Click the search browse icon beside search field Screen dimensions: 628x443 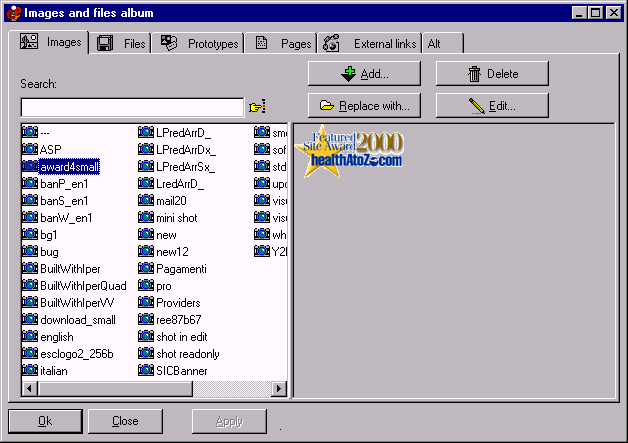(x=257, y=107)
